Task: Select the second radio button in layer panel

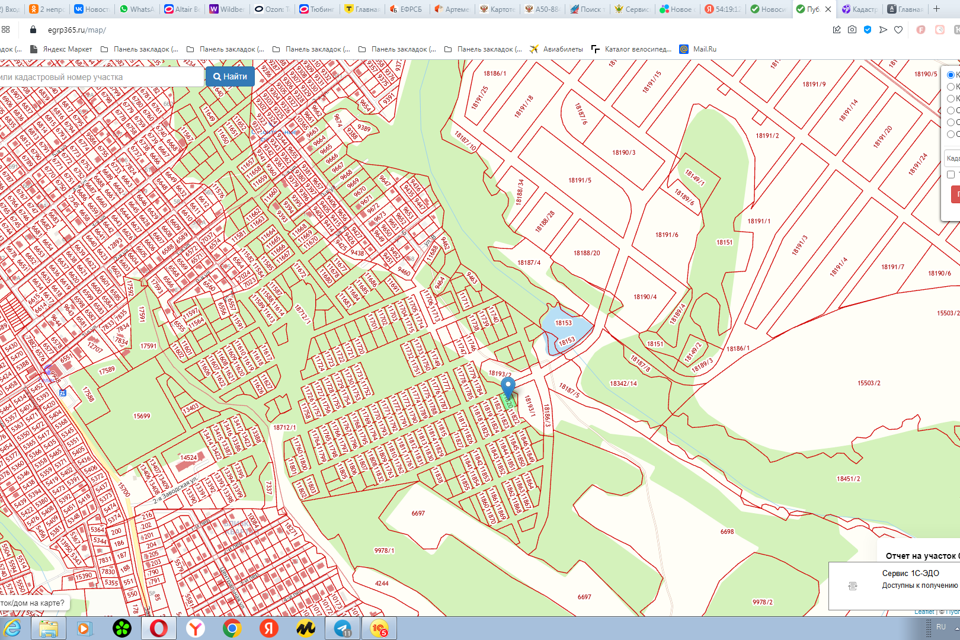Action: 951,87
